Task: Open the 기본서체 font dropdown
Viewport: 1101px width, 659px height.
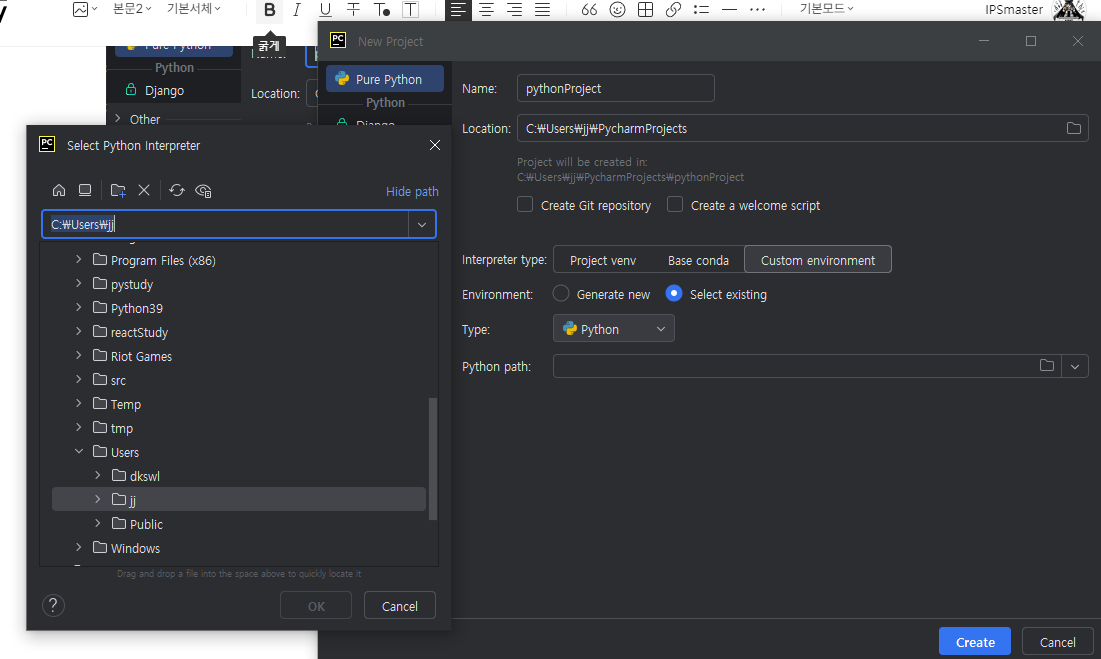Action: coord(194,8)
